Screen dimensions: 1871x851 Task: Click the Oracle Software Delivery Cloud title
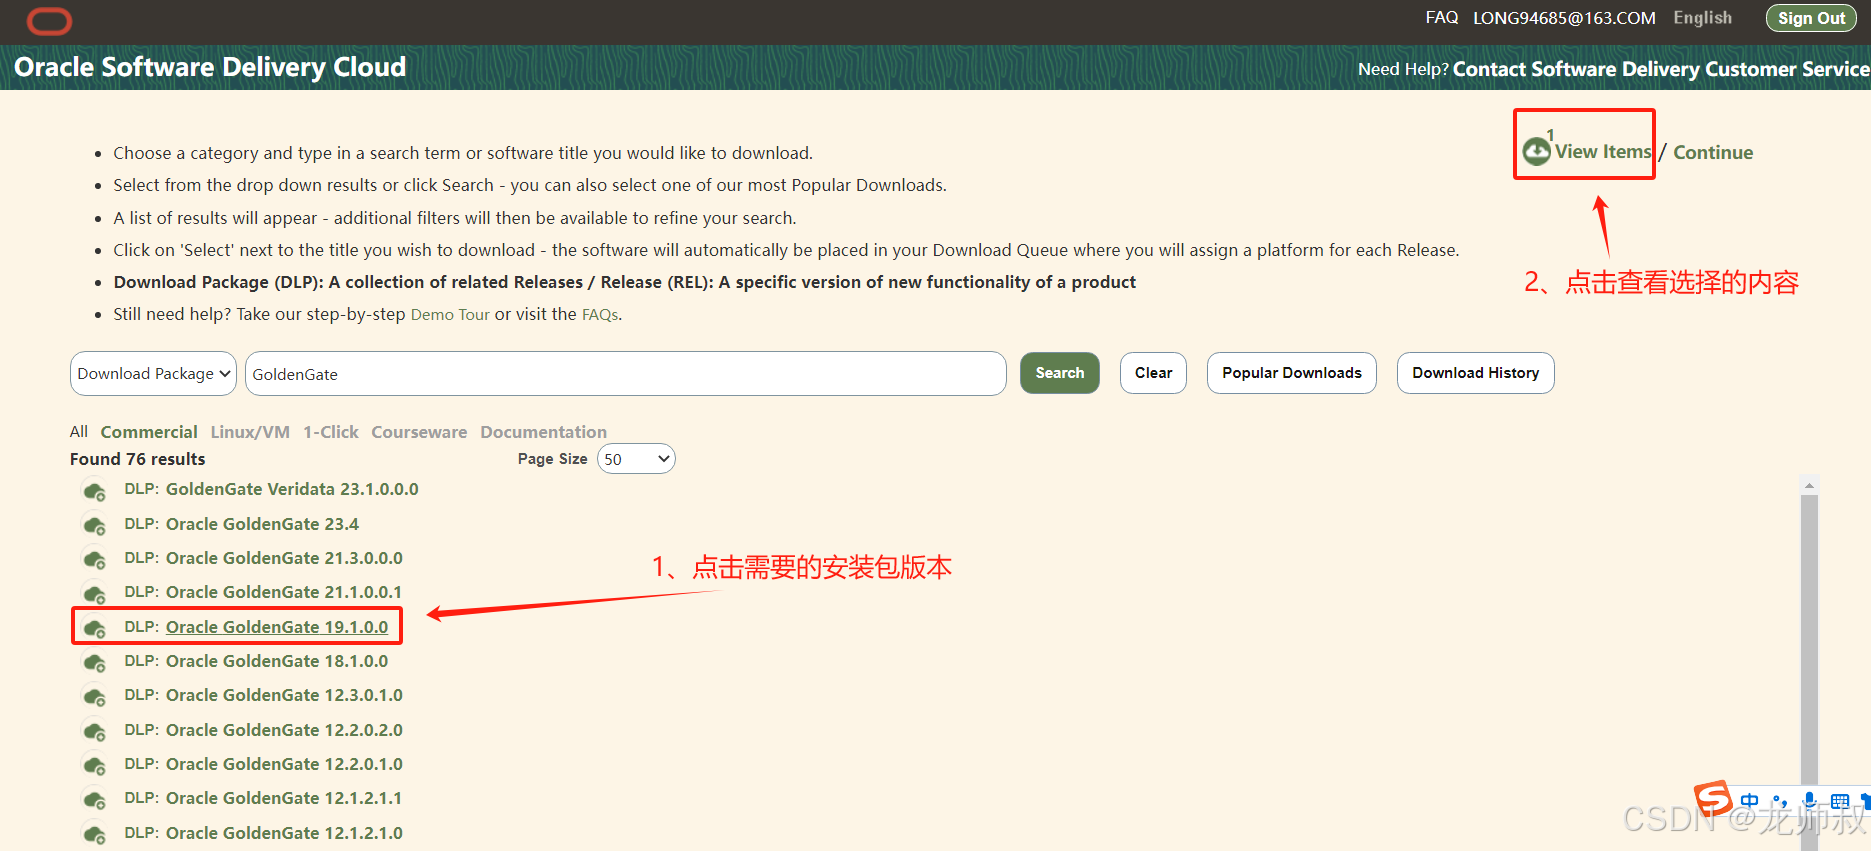point(210,67)
